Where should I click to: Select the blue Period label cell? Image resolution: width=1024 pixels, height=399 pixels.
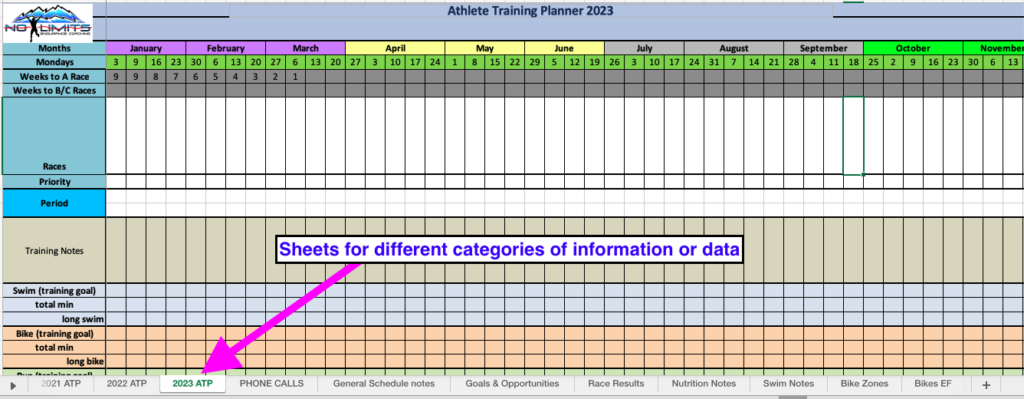pos(54,203)
